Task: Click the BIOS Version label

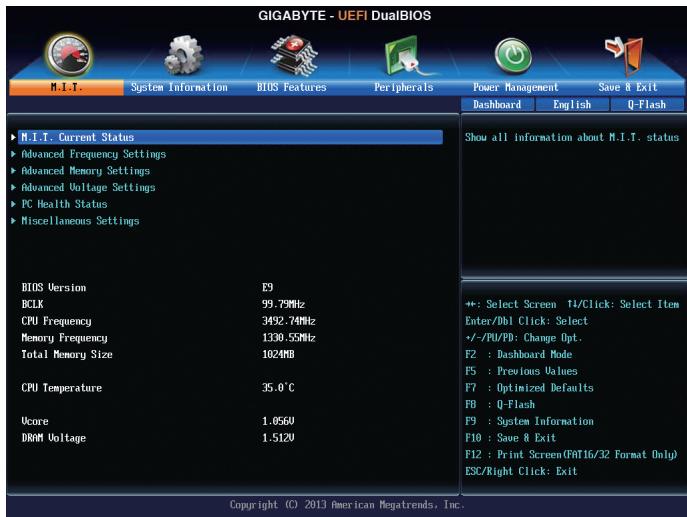Action: click(x=54, y=287)
